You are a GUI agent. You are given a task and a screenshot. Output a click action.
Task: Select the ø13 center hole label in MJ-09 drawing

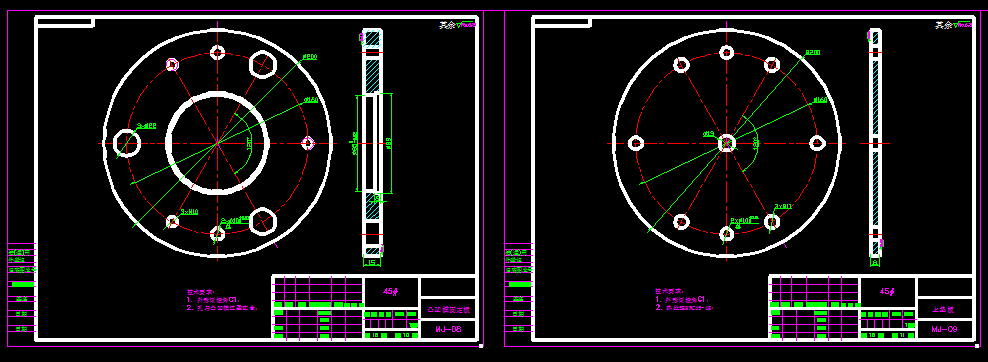coord(708,134)
